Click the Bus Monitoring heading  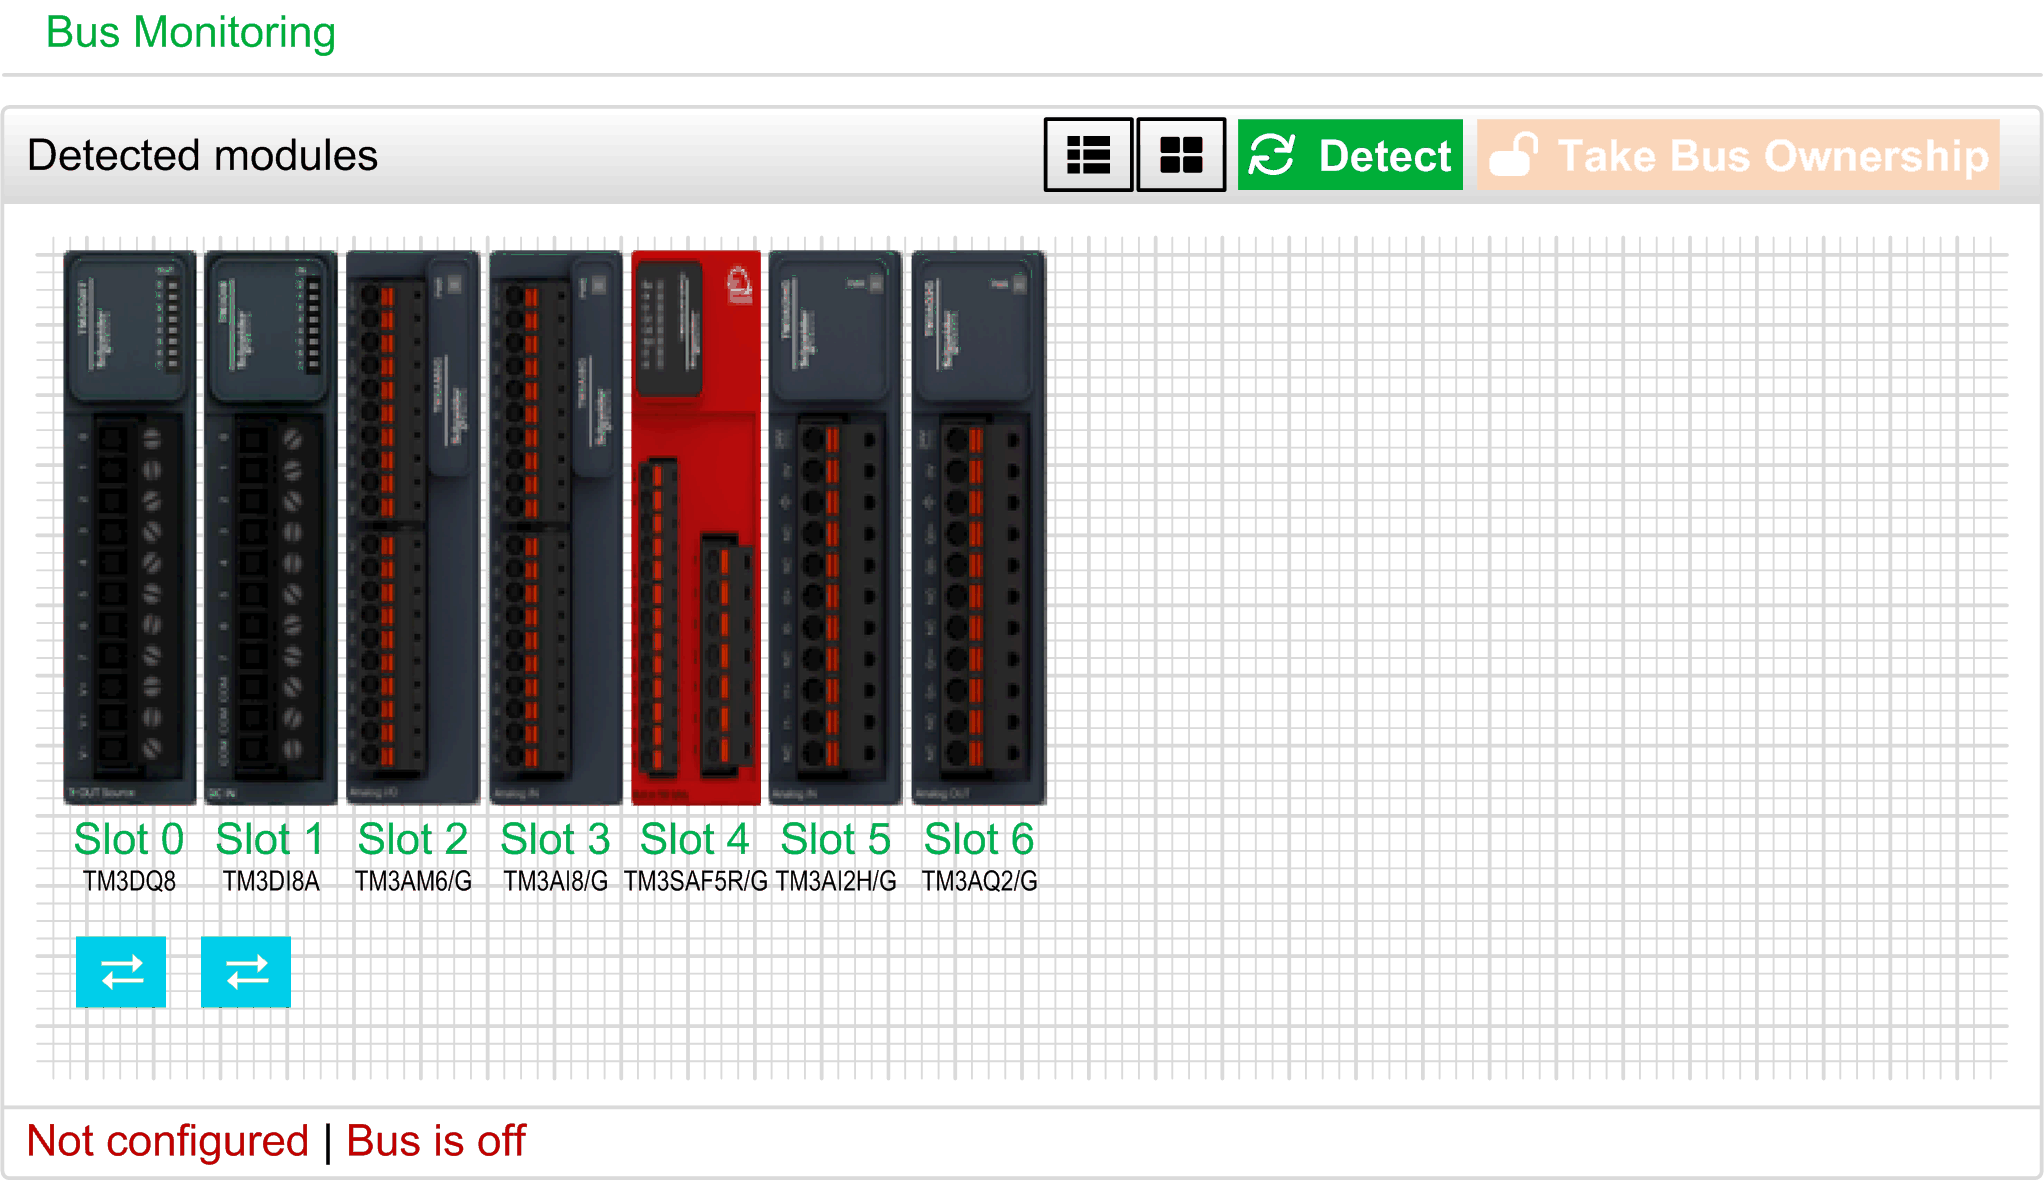pyautogui.click(x=191, y=32)
